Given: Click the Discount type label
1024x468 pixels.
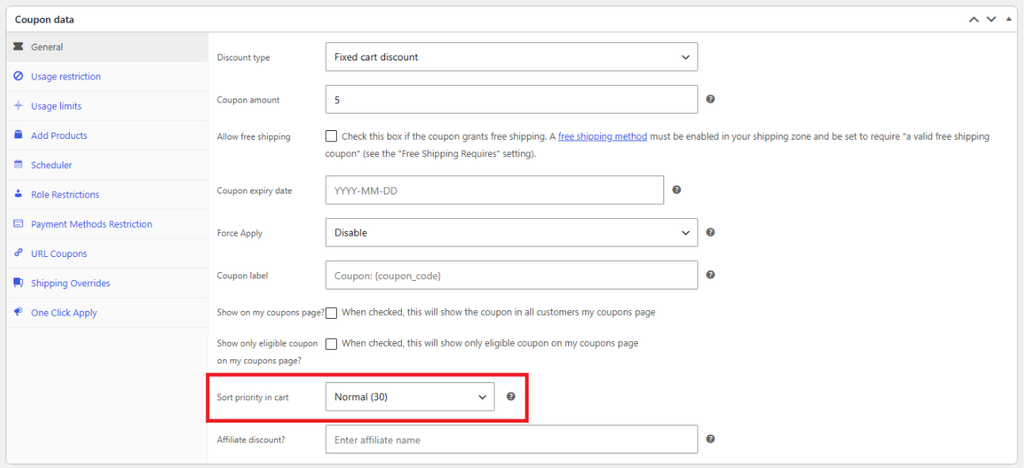Looking at the screenshot, I should pos(243,57).
